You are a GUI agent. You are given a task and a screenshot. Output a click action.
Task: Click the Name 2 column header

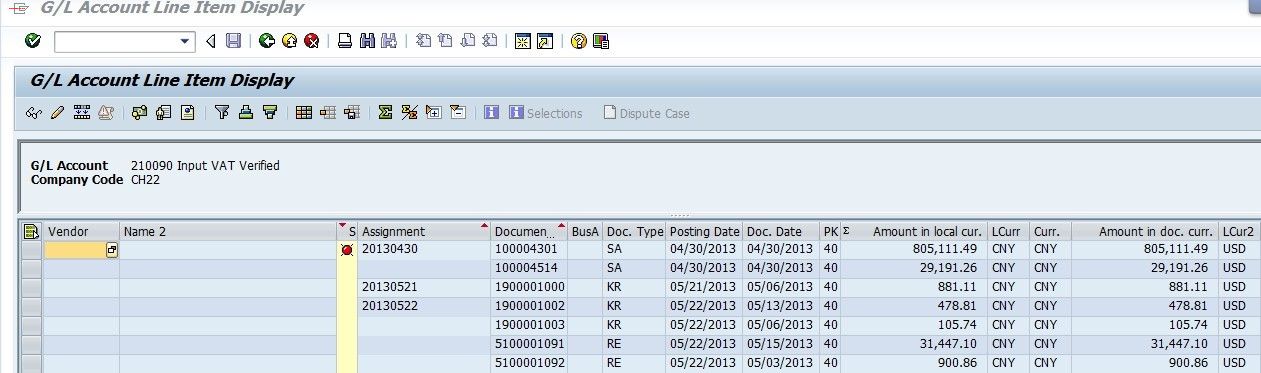pos(228,231)
